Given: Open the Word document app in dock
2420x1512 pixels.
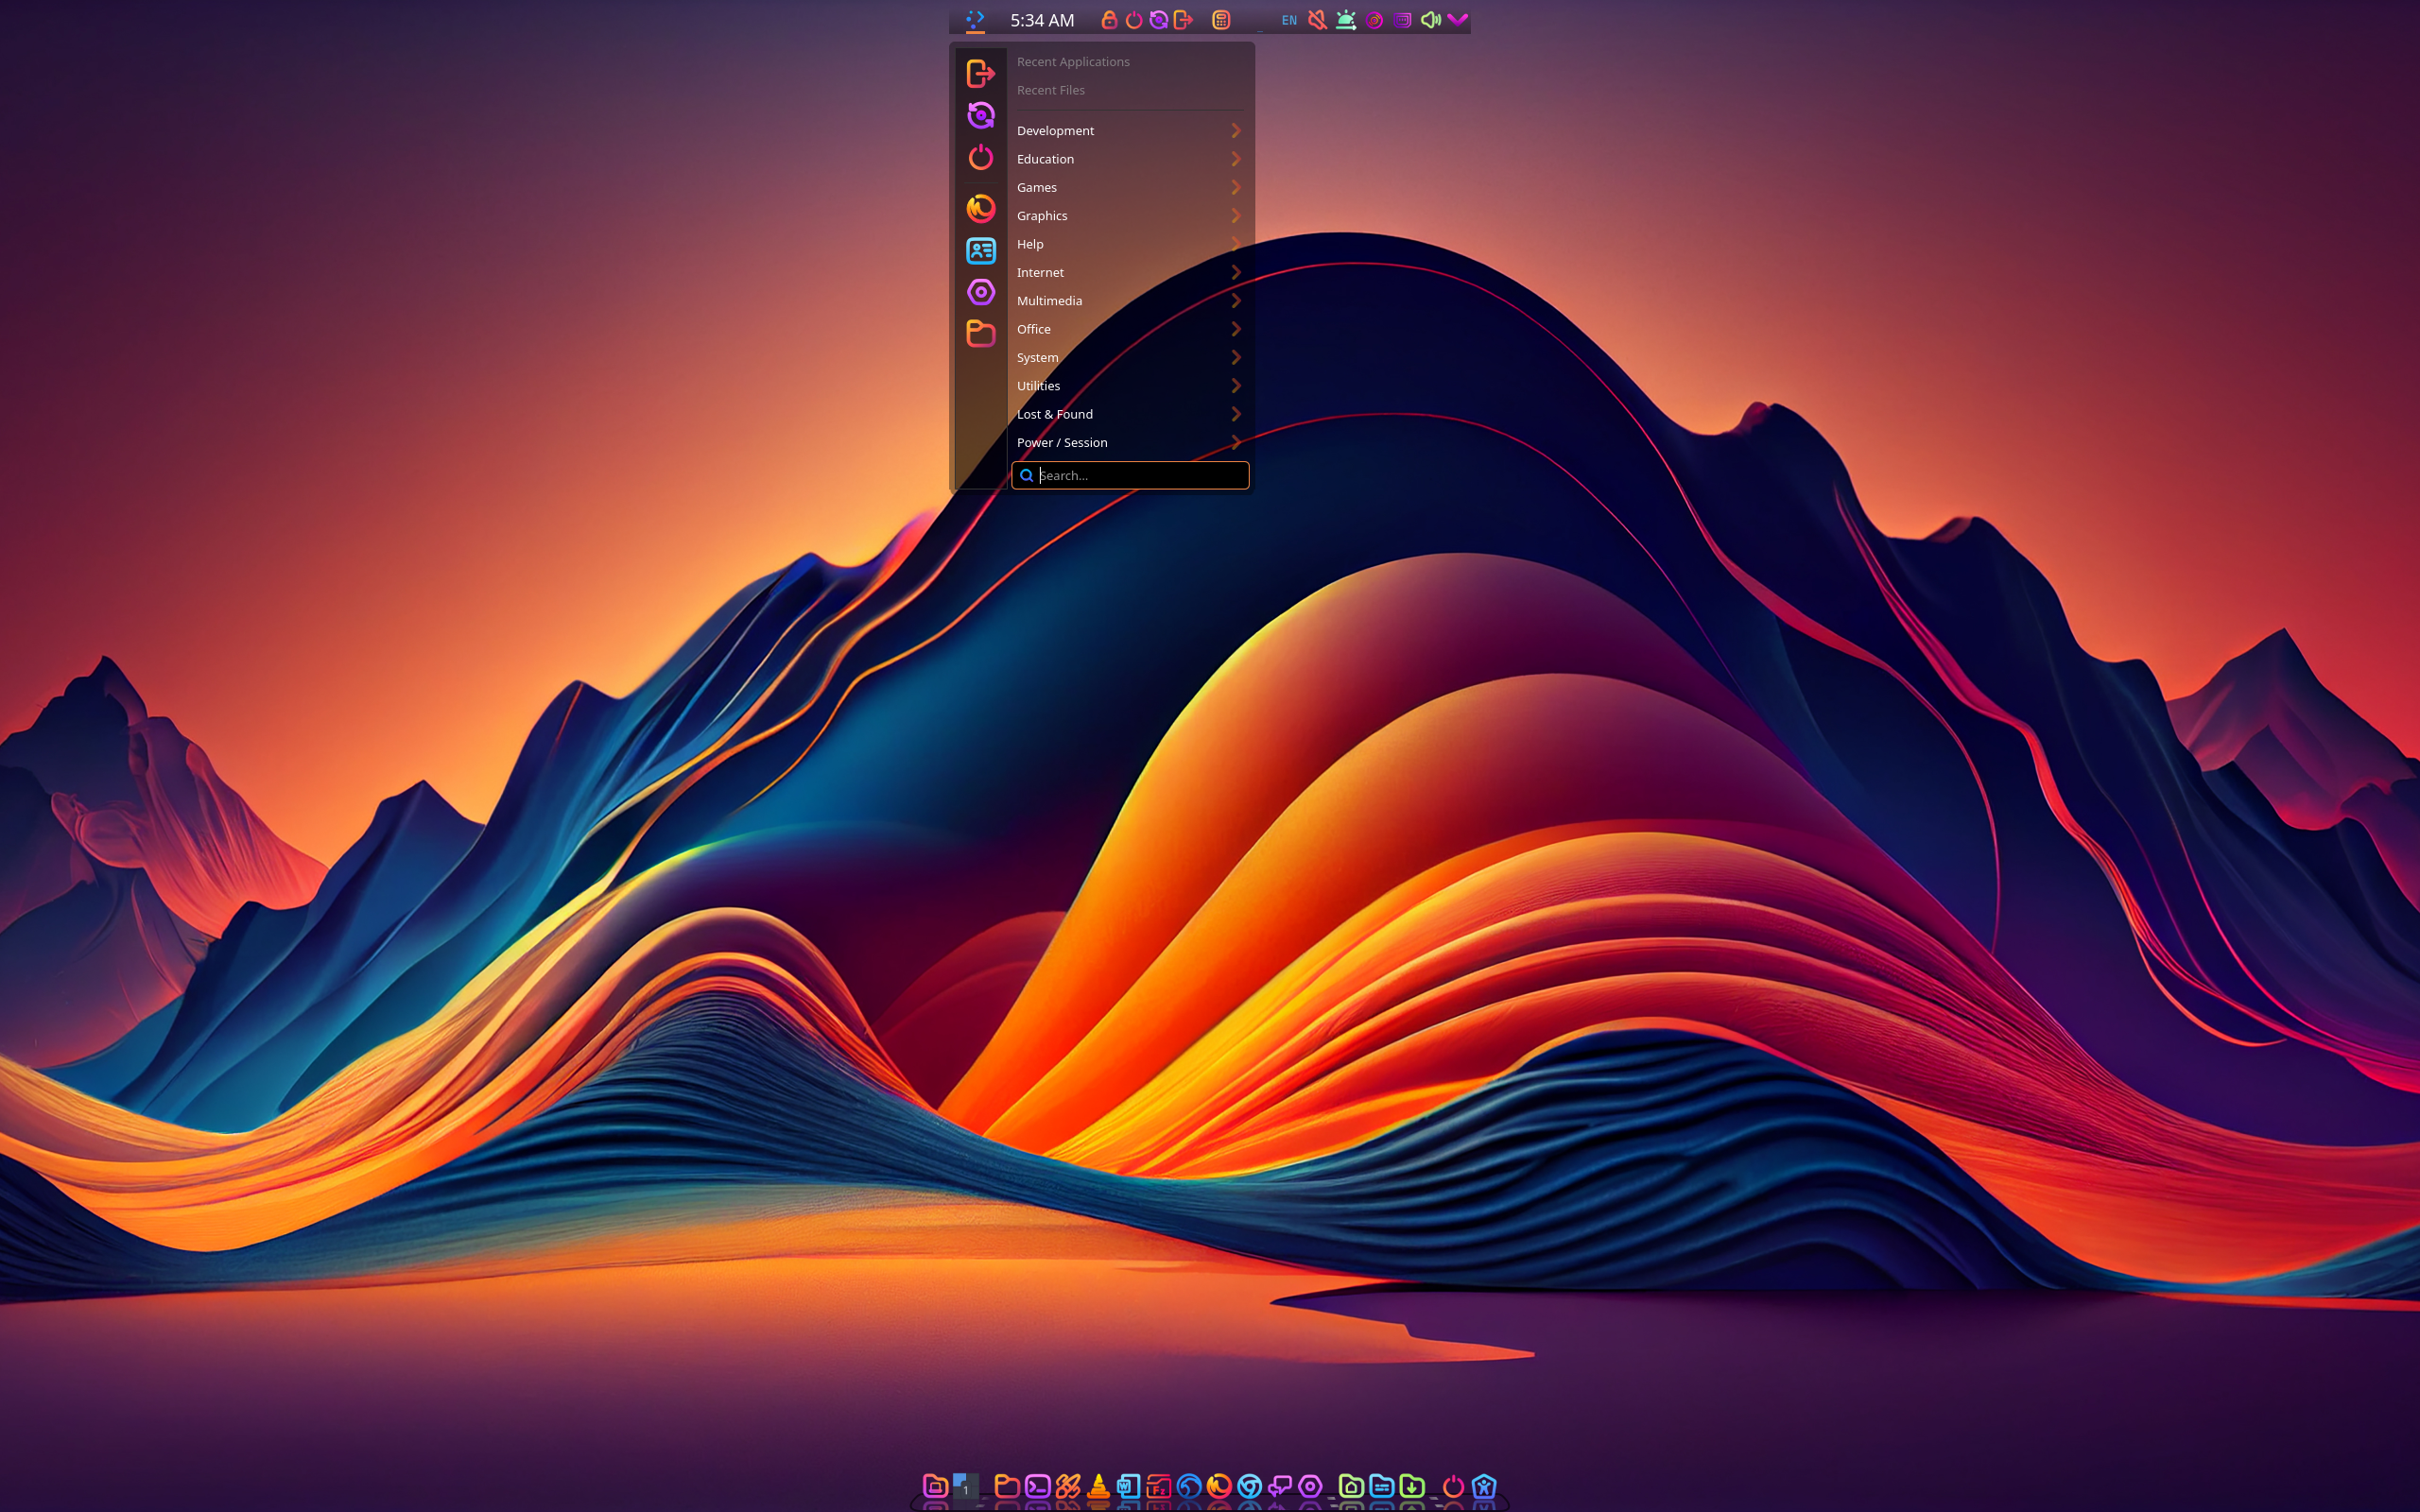Looking at the screenshot, I should (1128, 1486).
